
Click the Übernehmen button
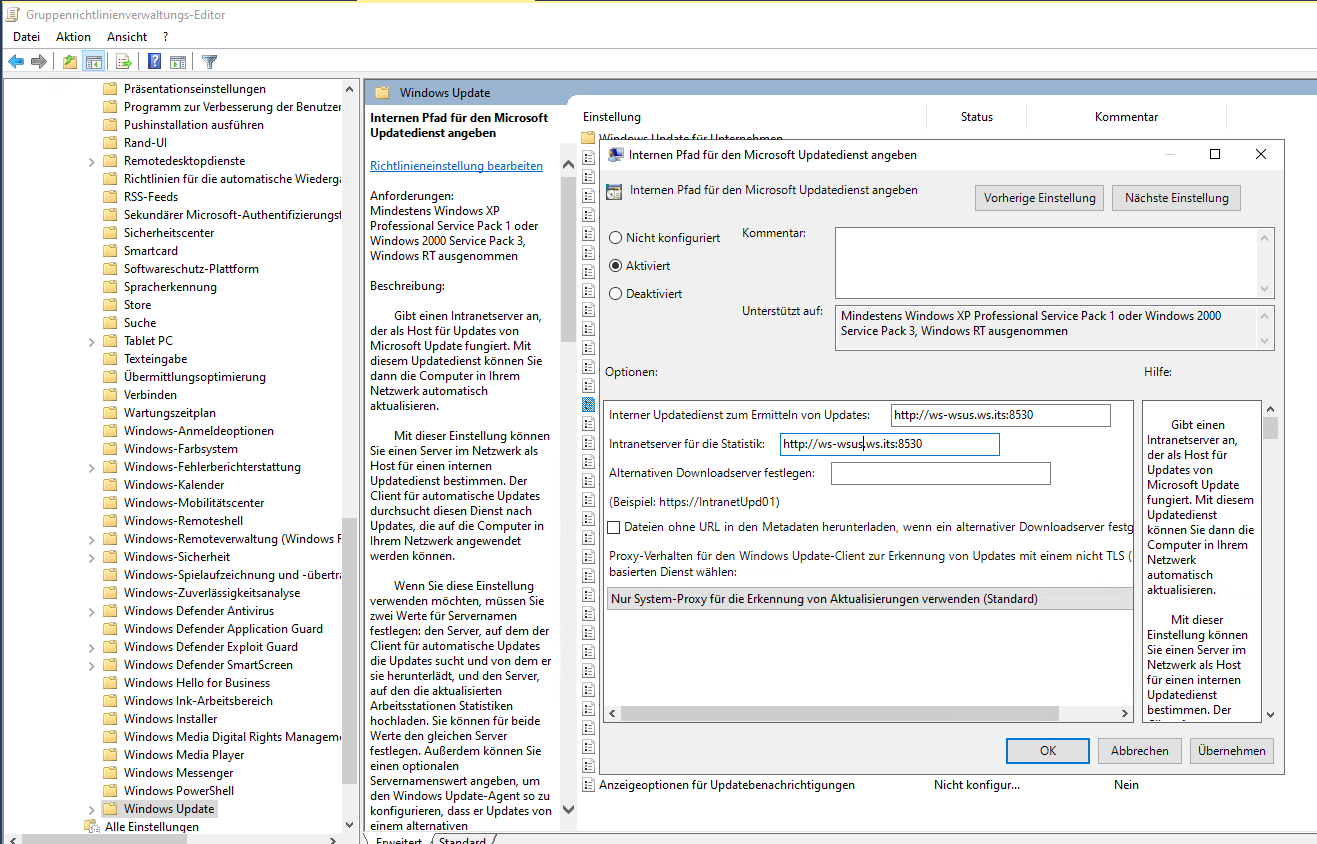1232,751
